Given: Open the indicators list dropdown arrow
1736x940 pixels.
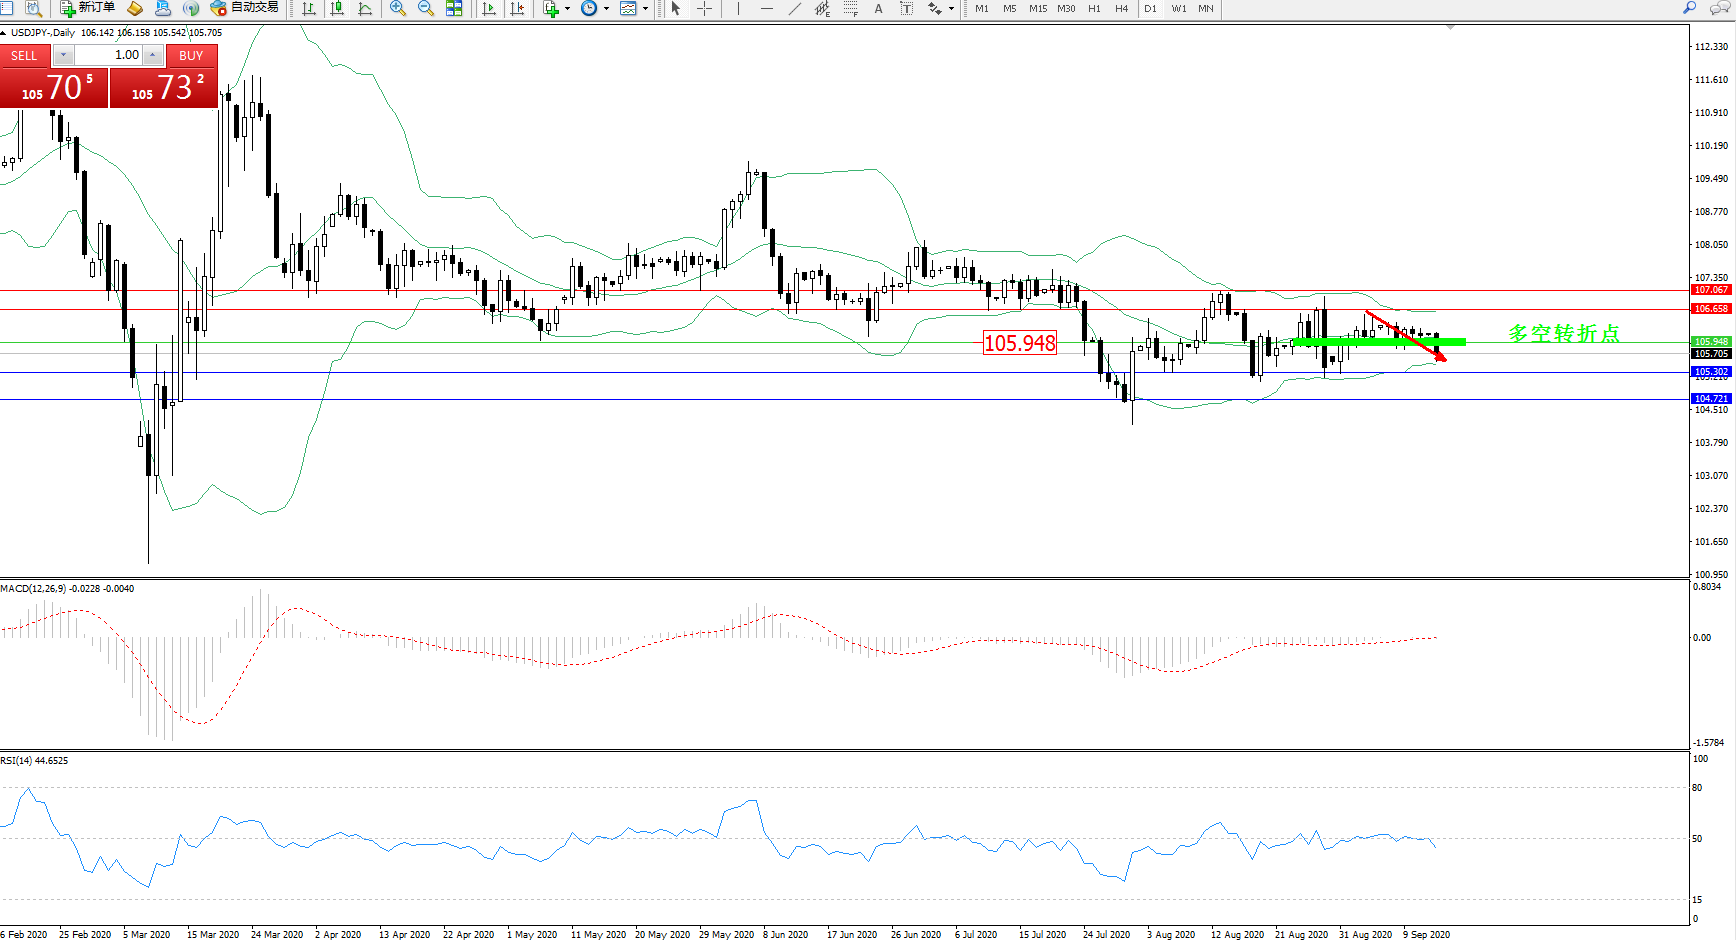Looking at the screenshot, I should coord(567,9).
